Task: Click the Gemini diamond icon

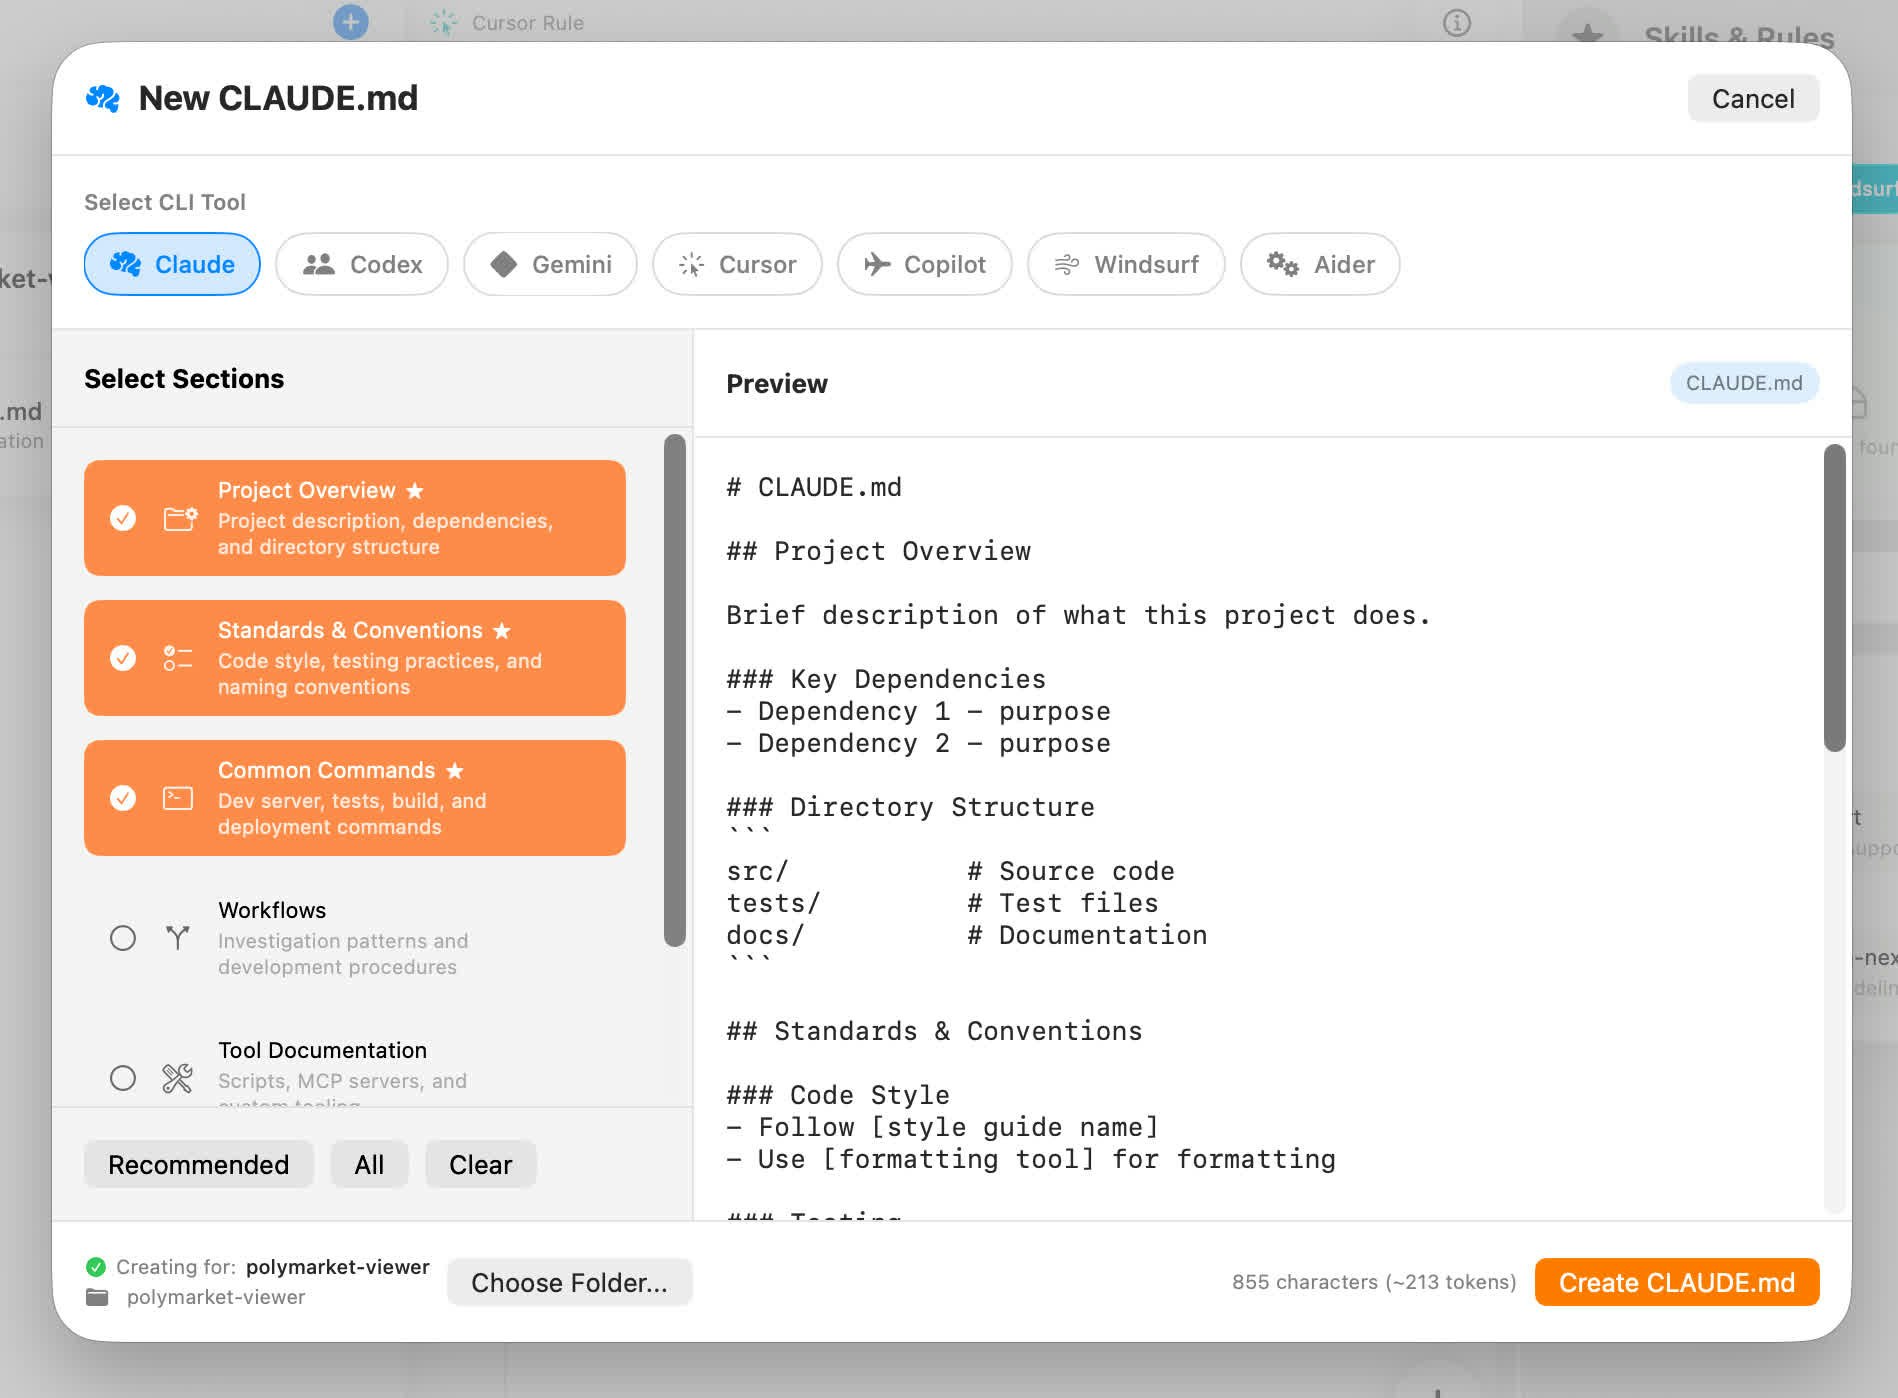Action: (x=506, y=264)
